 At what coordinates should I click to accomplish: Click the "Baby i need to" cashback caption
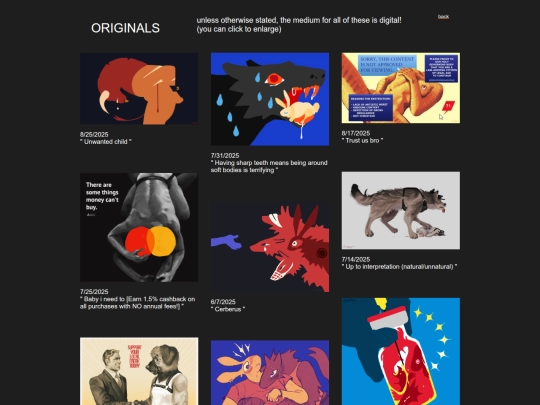click(x=137, y=303)
